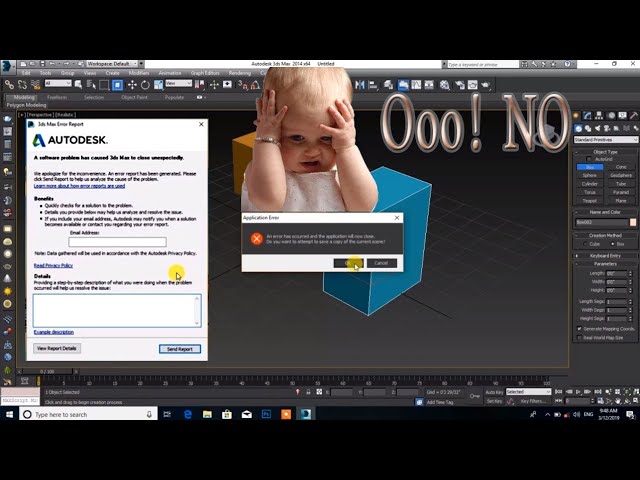Open the reference coordinate system View dropdown
The height and width of the screenshot is (480, 640).
tap(178, 83)
